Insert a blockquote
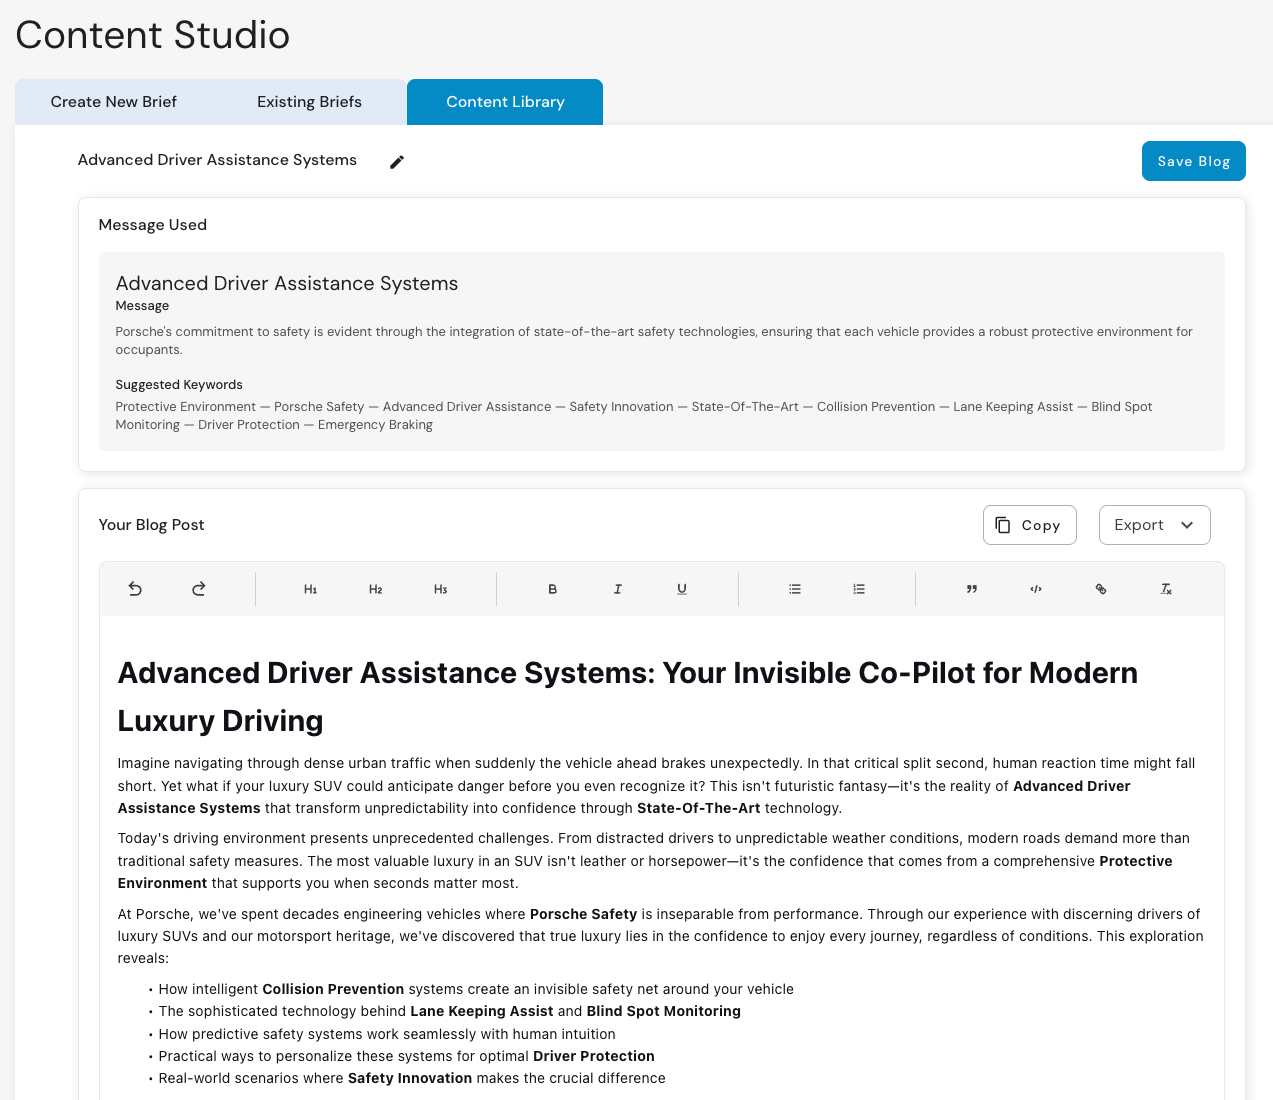 pyautogui.click(x=971, y=589)
